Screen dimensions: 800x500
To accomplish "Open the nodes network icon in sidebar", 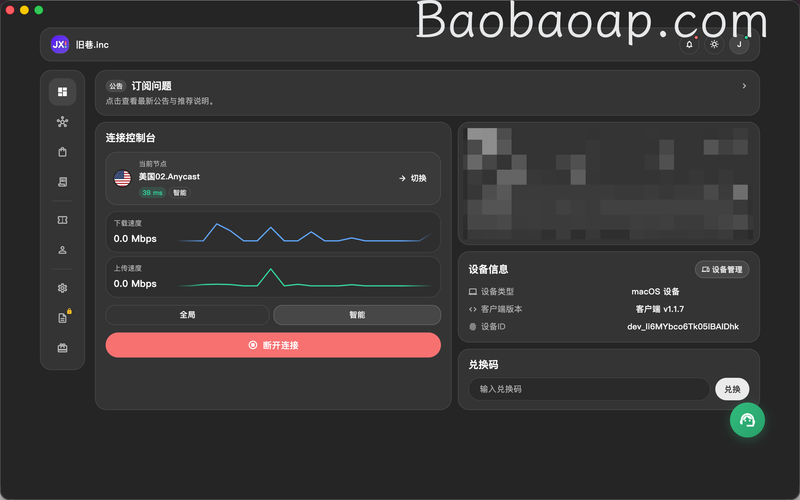I will (62, 122).
